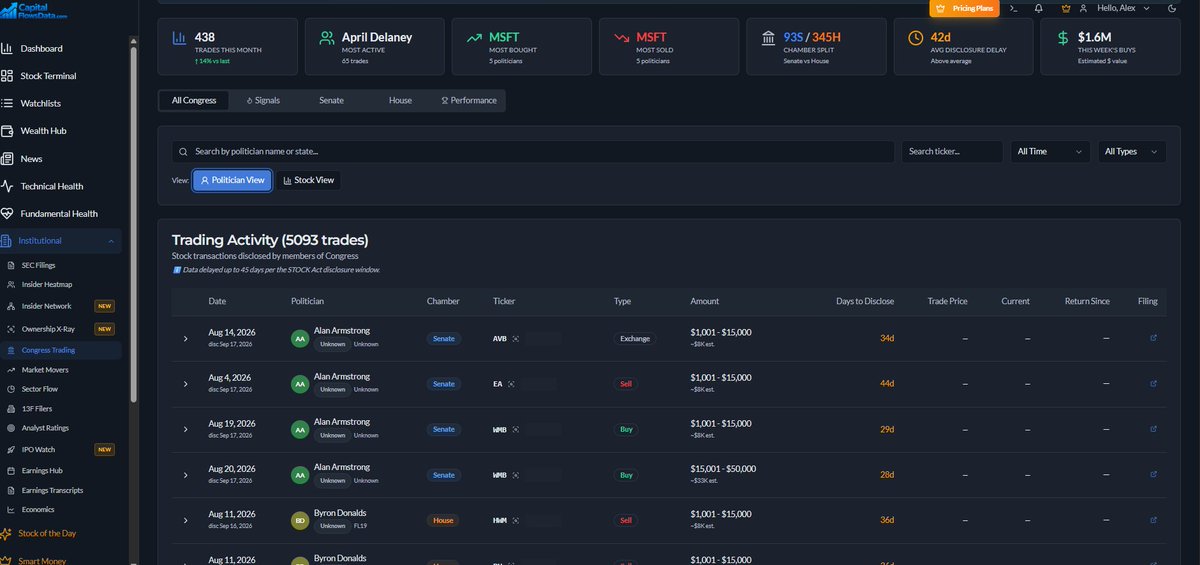Open the notifications bell
The image size is (1200, 565).
tap(1039, 8)
